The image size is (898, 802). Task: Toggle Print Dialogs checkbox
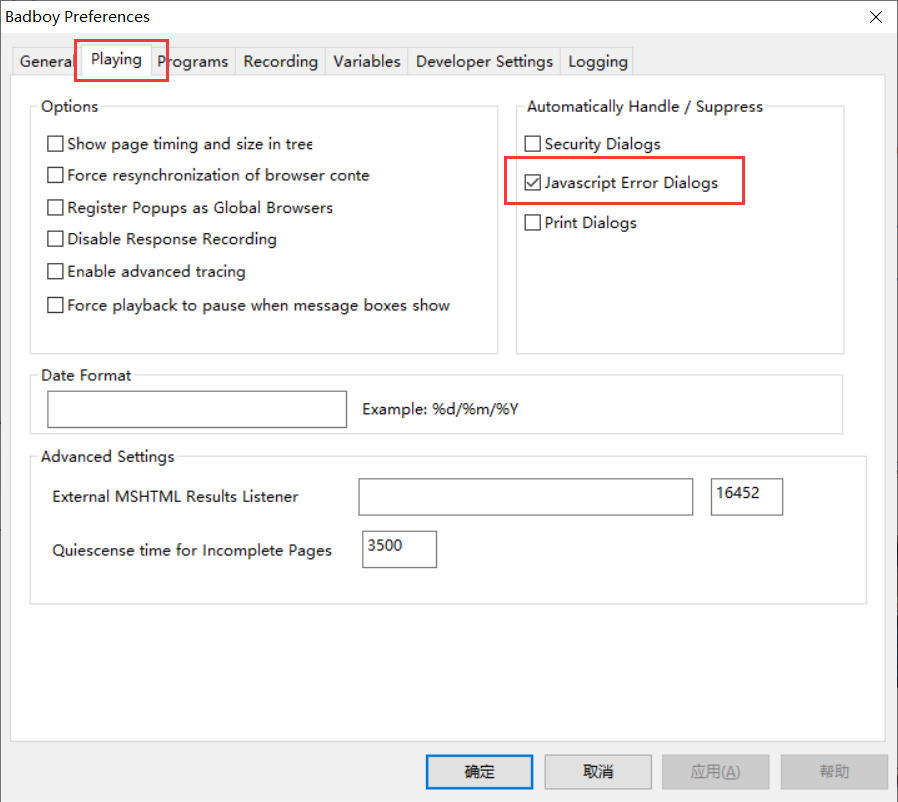click(533, 222)
